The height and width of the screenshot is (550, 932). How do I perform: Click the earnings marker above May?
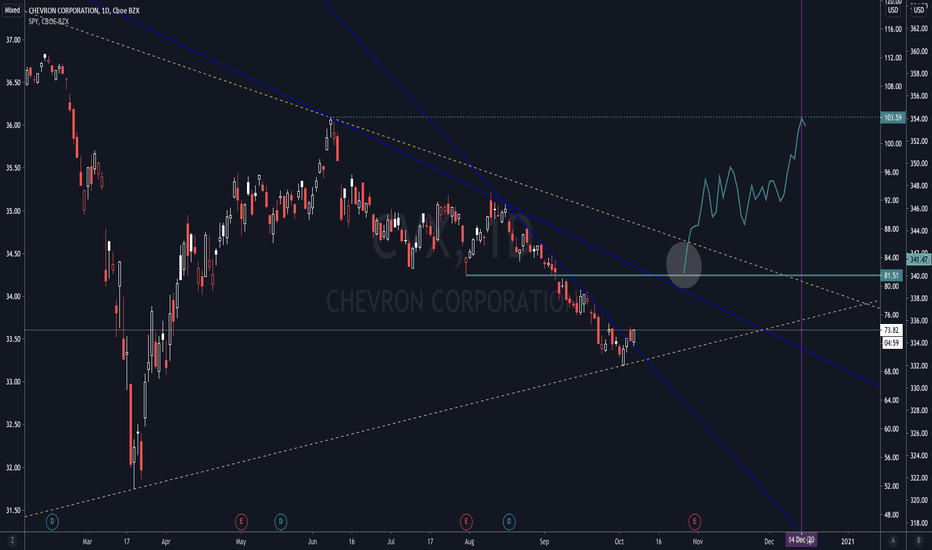click(x=241, y=522)
